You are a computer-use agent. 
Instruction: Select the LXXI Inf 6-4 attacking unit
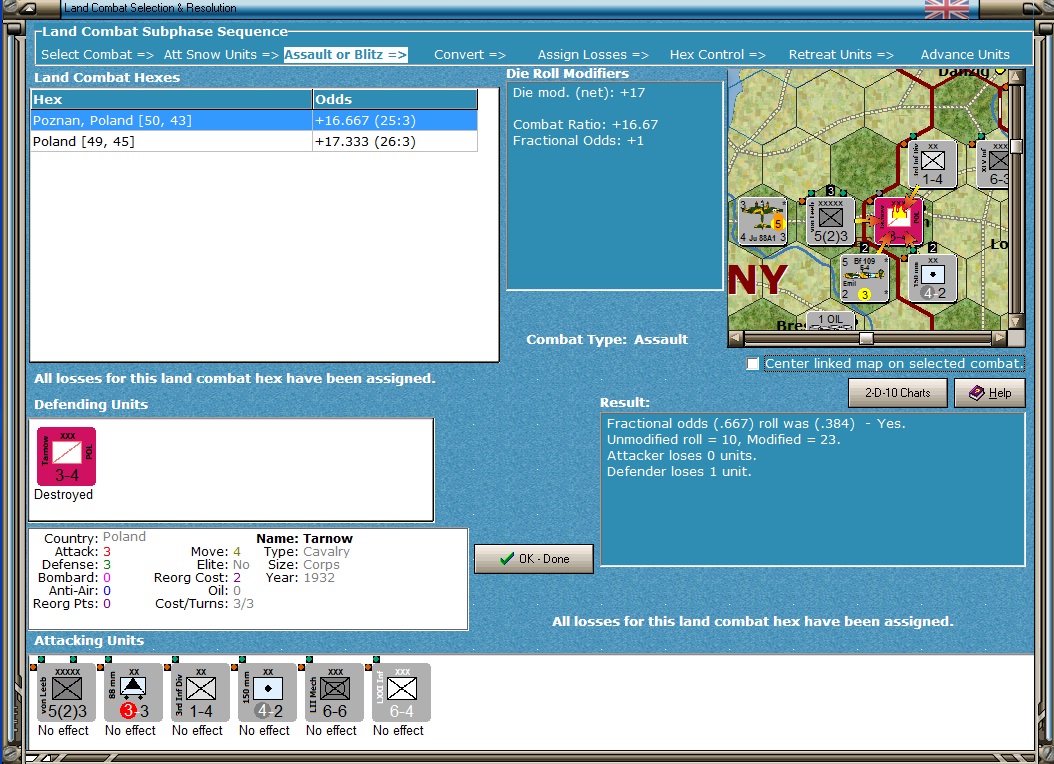point(401,693)
